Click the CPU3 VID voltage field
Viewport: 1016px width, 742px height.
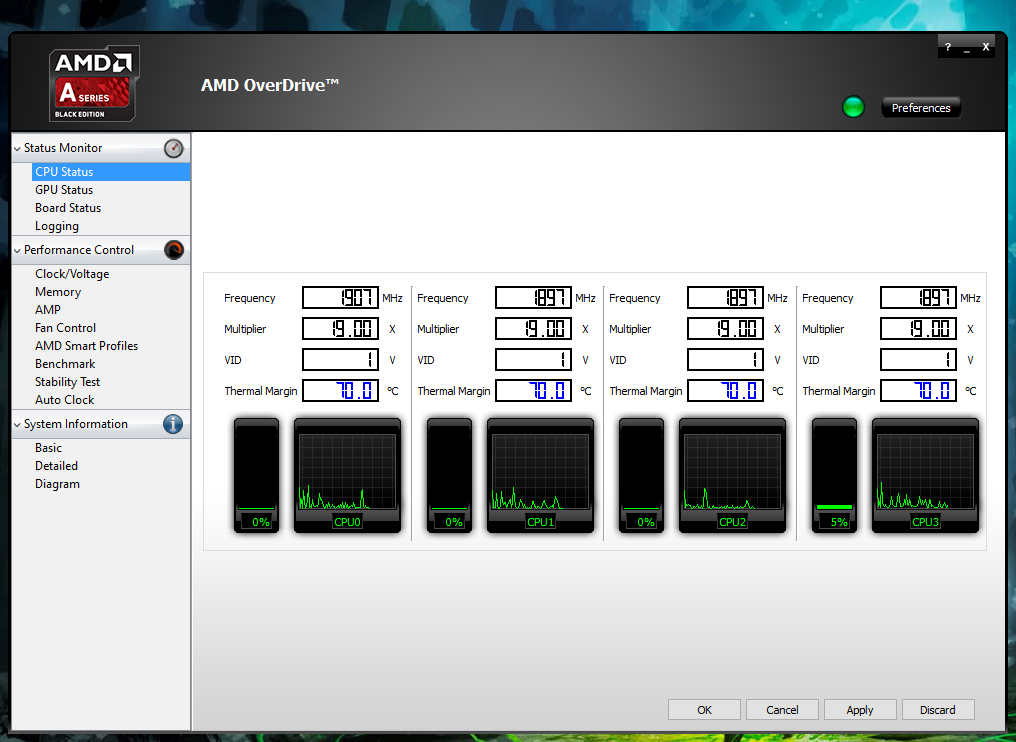(x=918, y=360)
